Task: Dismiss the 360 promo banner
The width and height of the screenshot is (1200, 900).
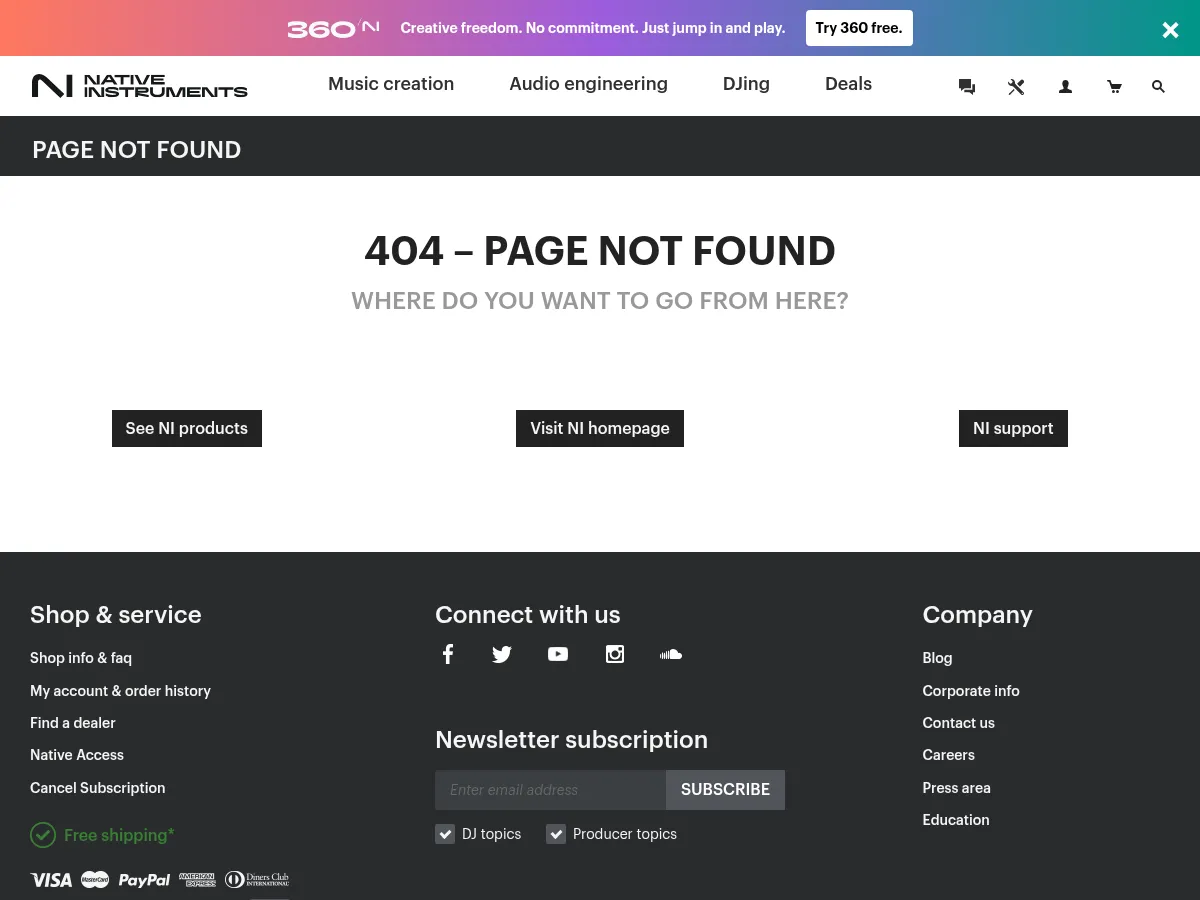Action: pos(1170,30)
